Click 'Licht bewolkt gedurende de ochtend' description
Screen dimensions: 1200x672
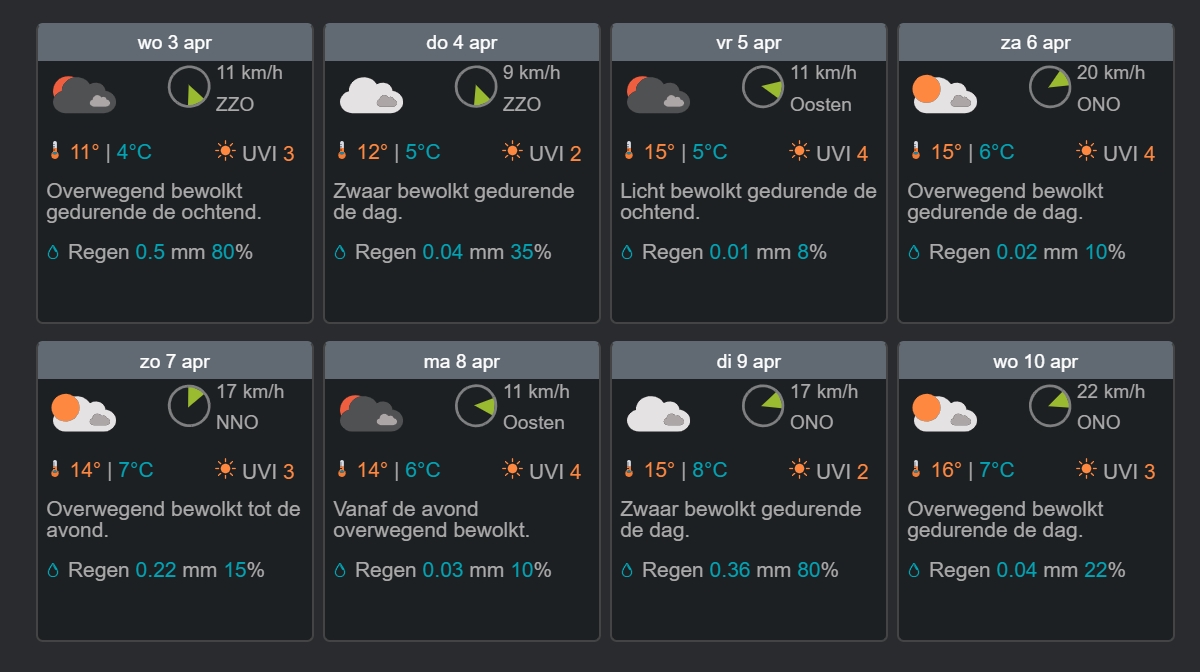click(x=748, y=202)
